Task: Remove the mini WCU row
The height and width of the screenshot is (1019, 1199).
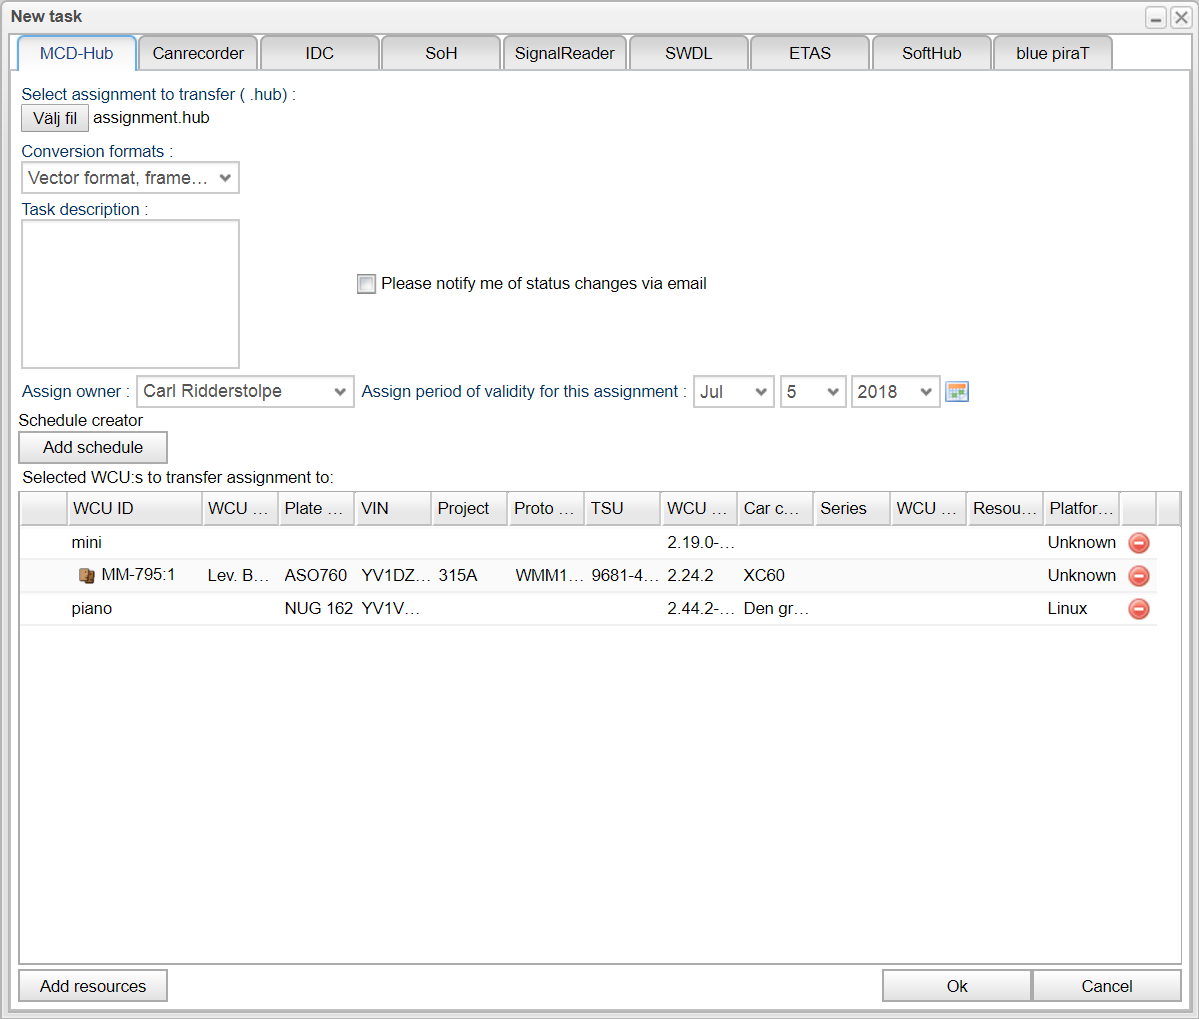Action: [x=1138, y=543]
